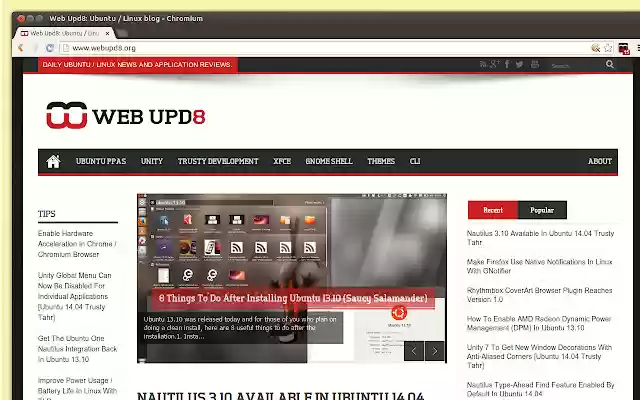Click the site Search text field
Screen dimensions: 640x400
[575, 65]
